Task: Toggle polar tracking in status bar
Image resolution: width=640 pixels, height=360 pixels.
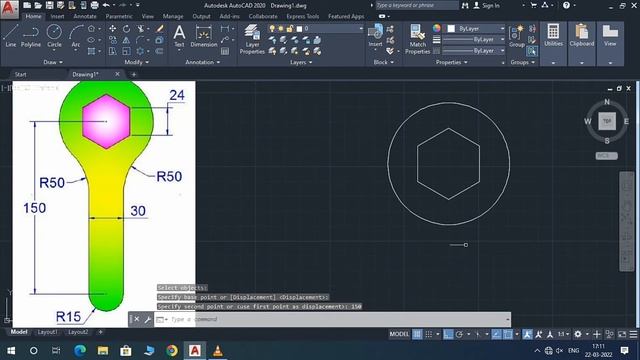Action: tap(459, 334)
